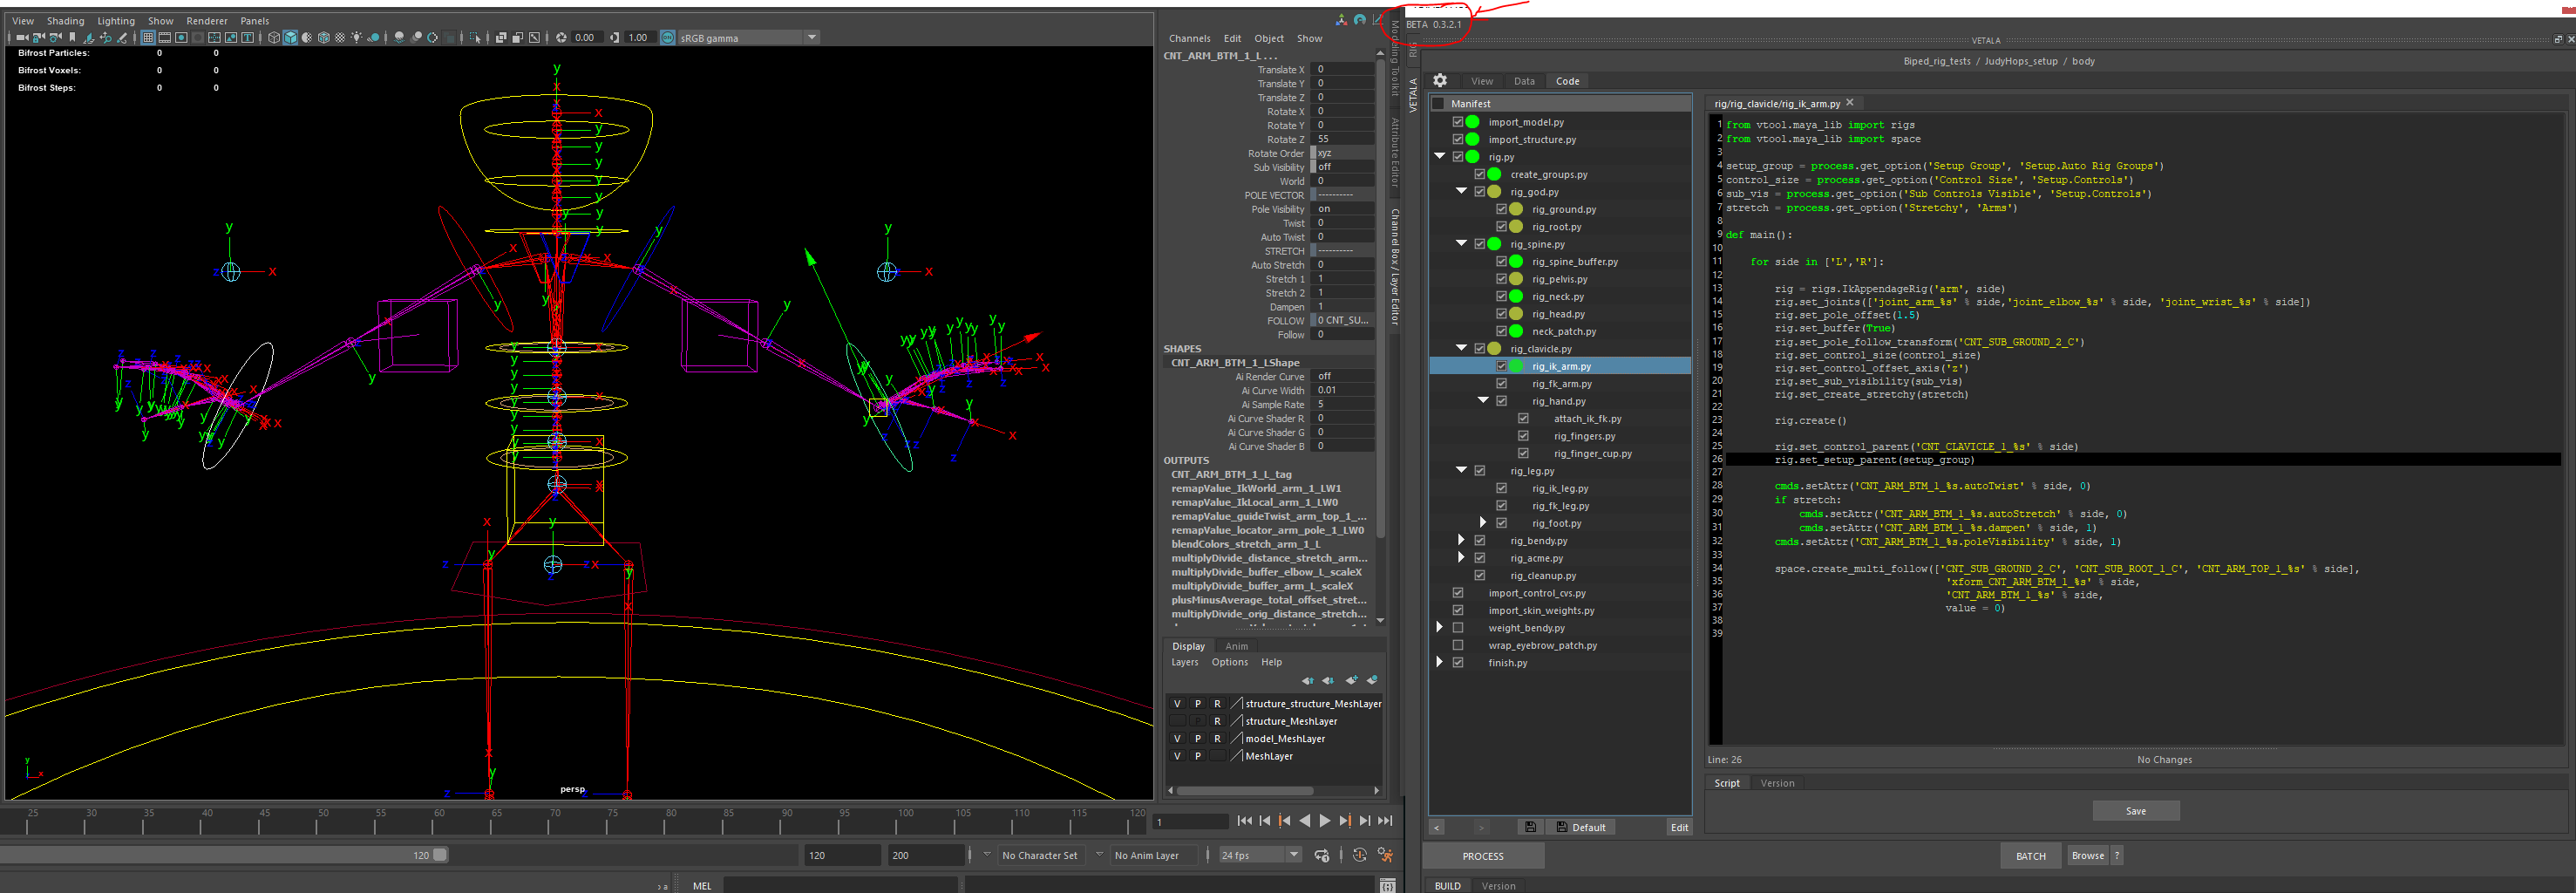This screenshot has height=893, width=2576.
Task: Select the camera icon in viewport toolbar
Action: tap(22, 38)
